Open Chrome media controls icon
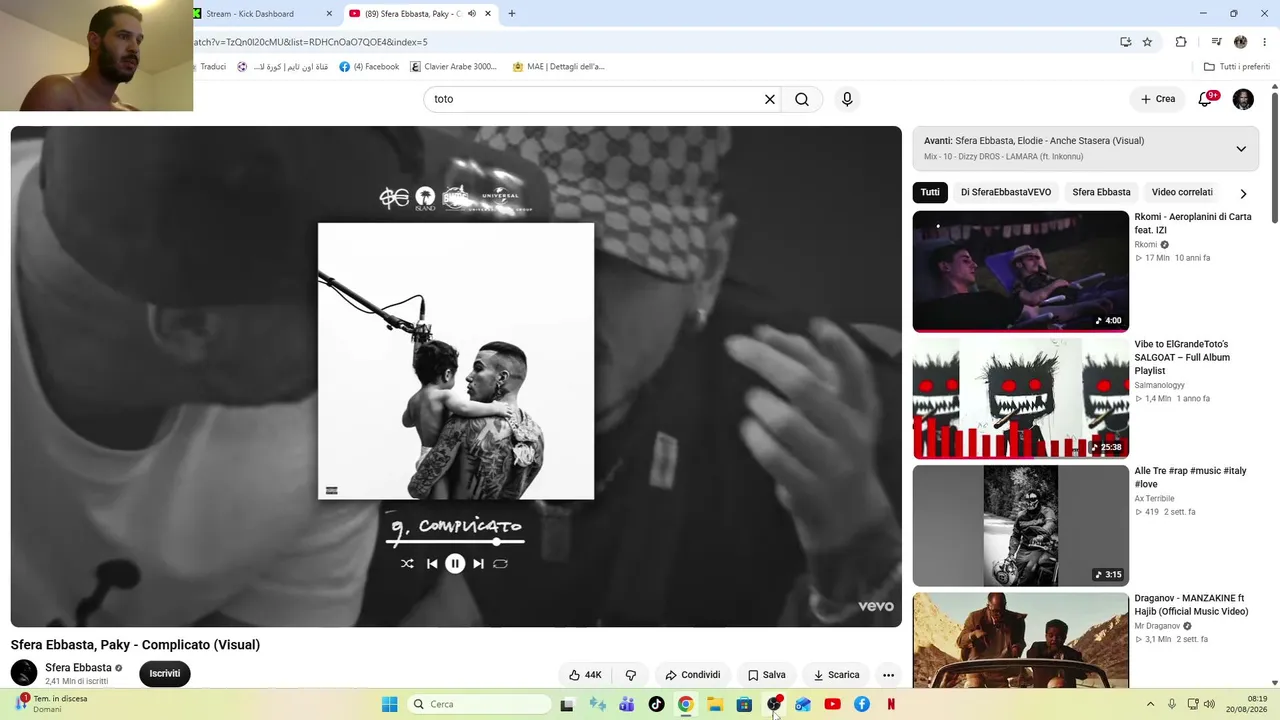 1216,42
